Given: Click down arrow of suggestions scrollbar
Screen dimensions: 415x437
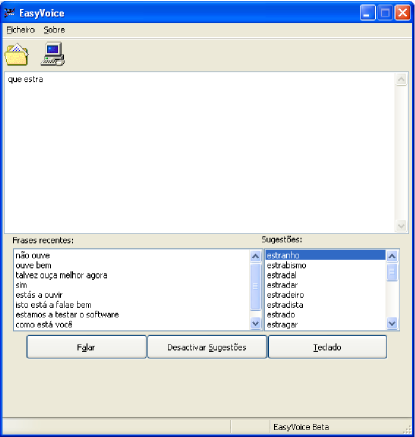Looking at the screenshot, I should (x=392, y=323).
